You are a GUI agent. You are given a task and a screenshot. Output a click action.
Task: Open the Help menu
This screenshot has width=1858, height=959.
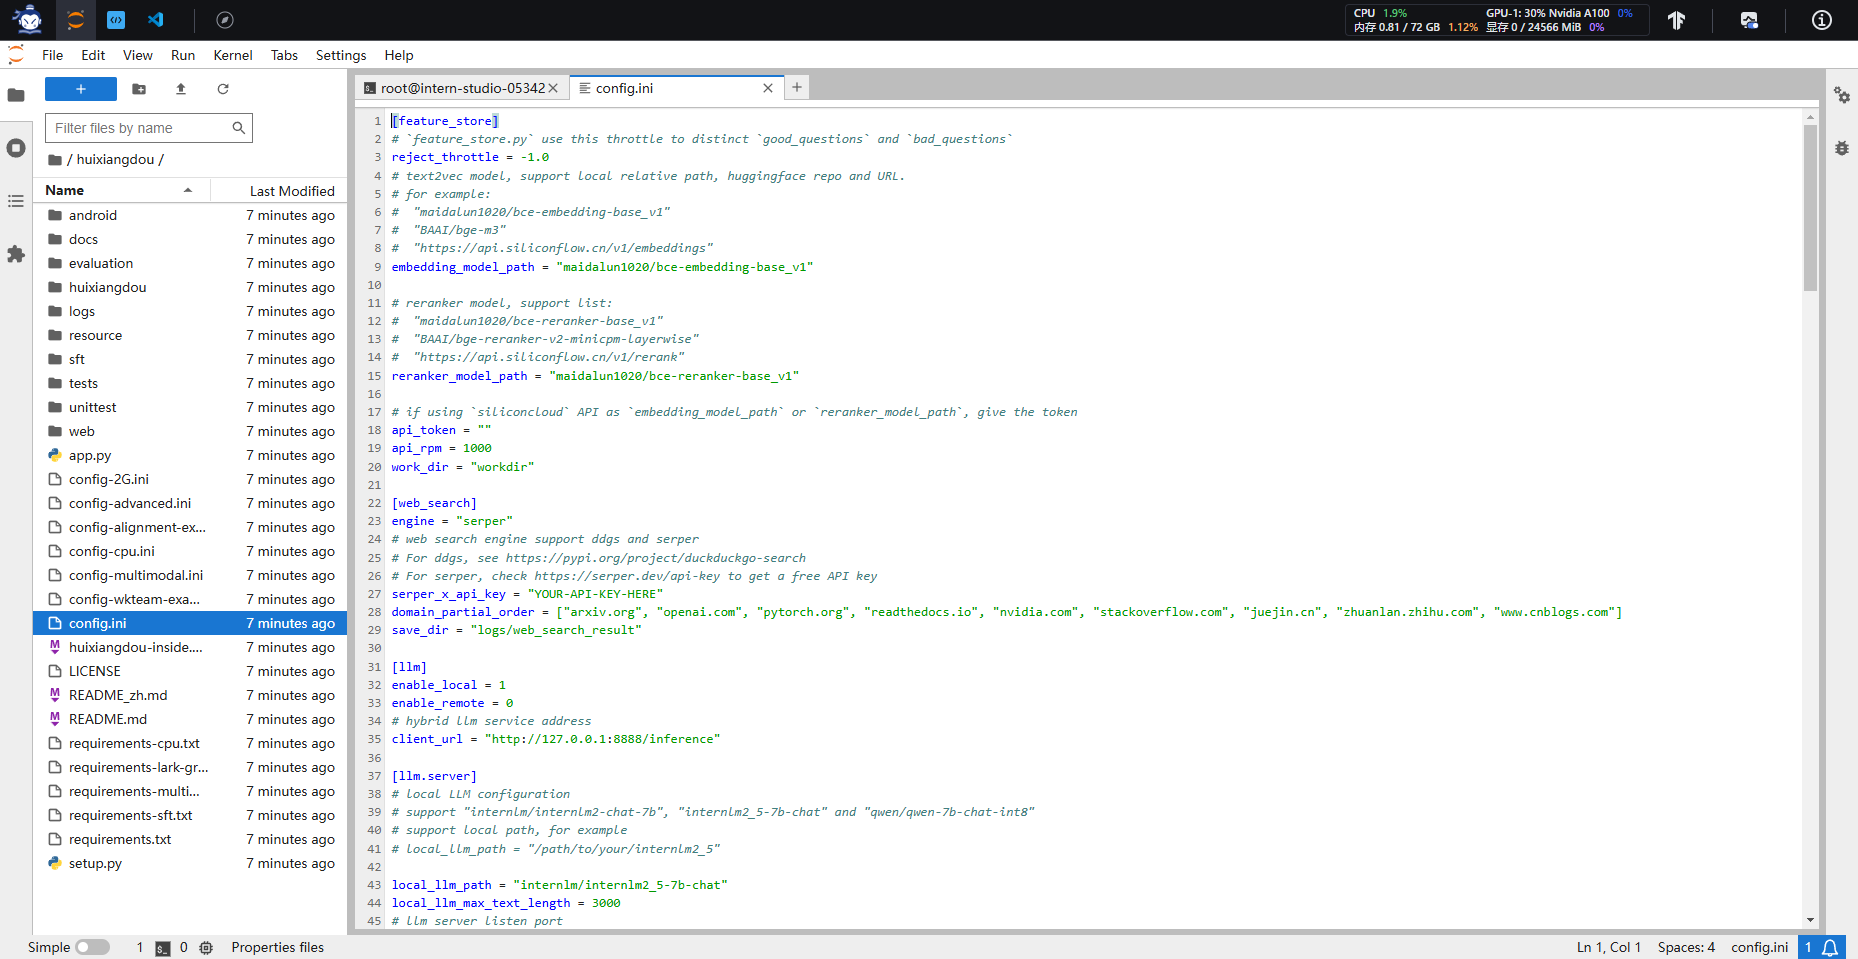pos(399,55)
